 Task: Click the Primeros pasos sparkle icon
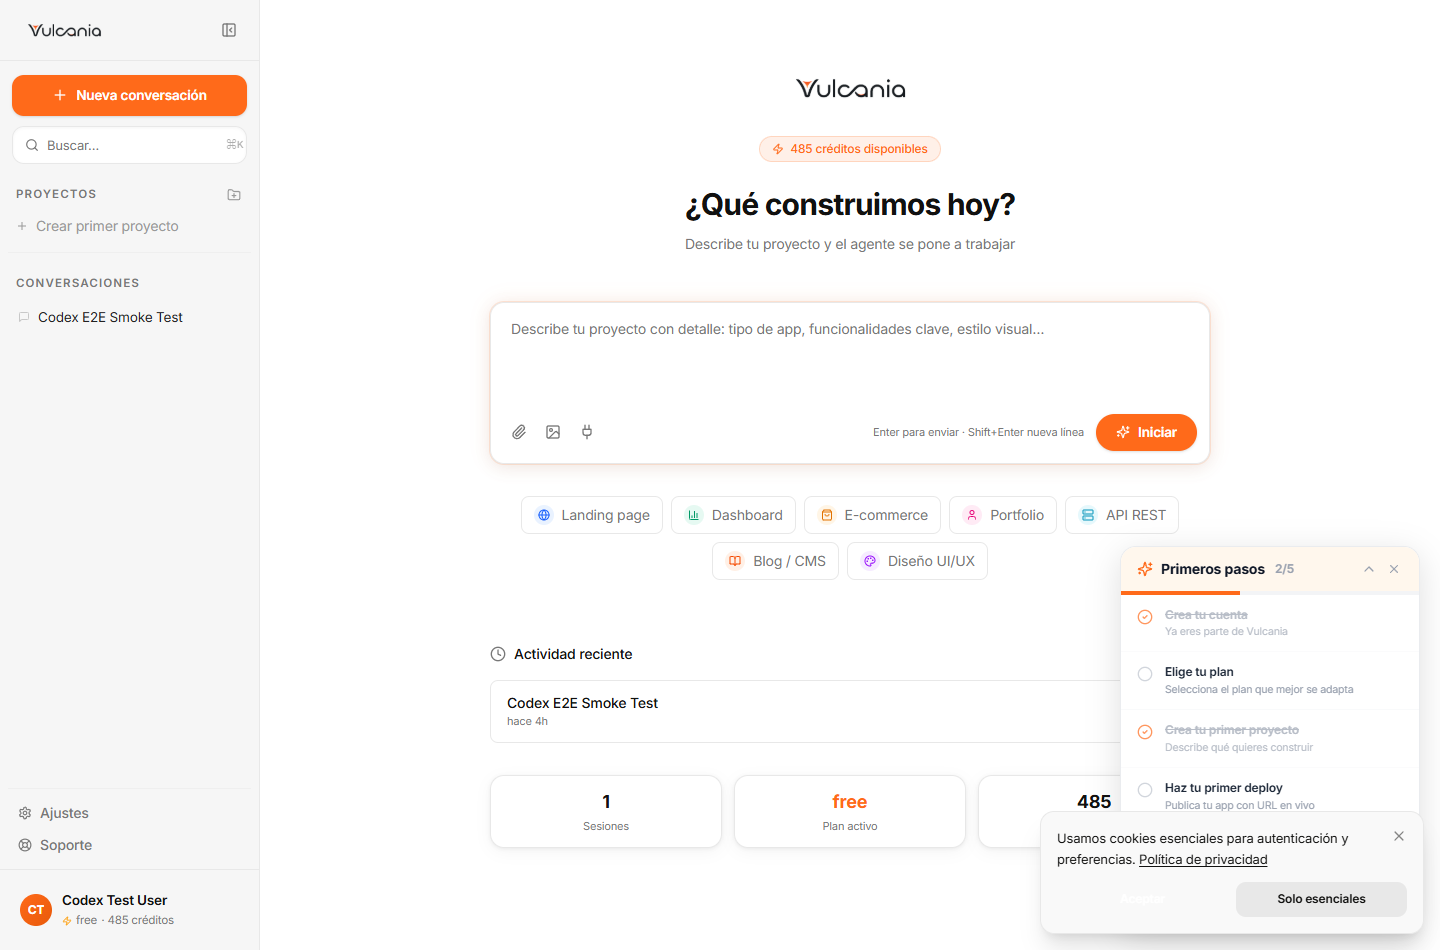click(1145, 569)
